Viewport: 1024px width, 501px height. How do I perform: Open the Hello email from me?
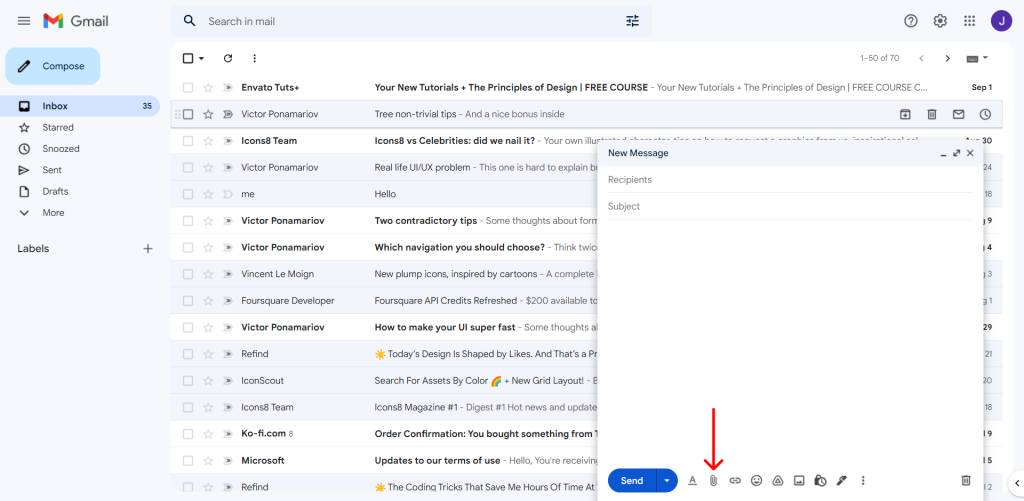pos(384,194)
